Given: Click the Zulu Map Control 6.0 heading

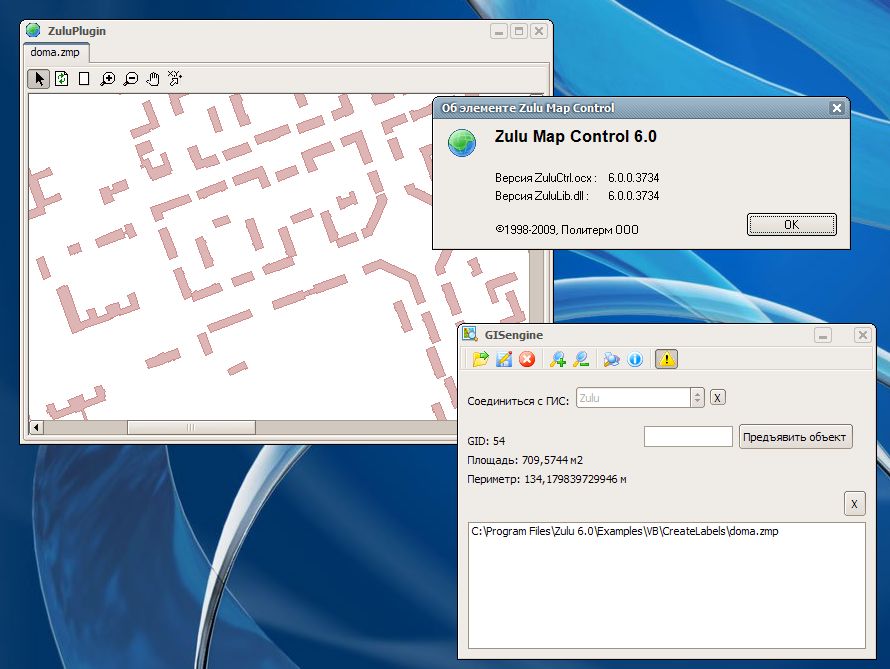Looking at the screenshot, I should 576,136.
